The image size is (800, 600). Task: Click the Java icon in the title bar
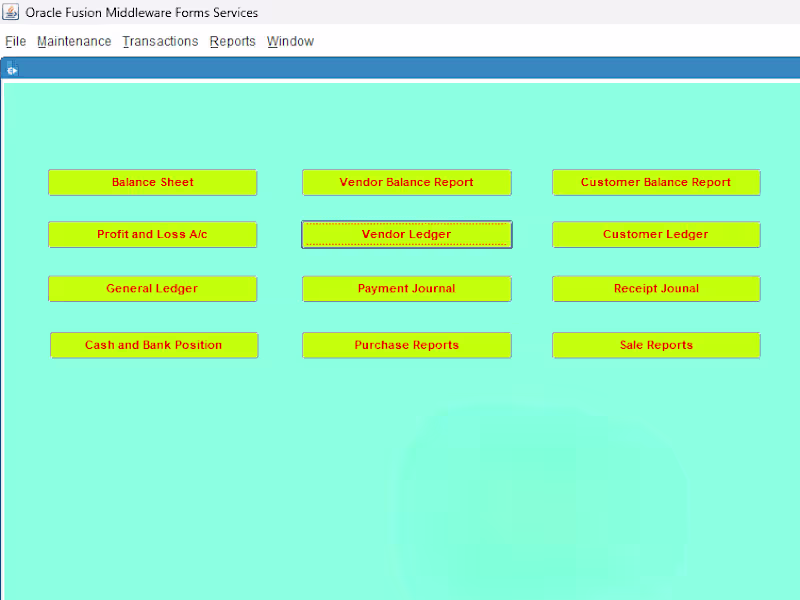[11, 12]
